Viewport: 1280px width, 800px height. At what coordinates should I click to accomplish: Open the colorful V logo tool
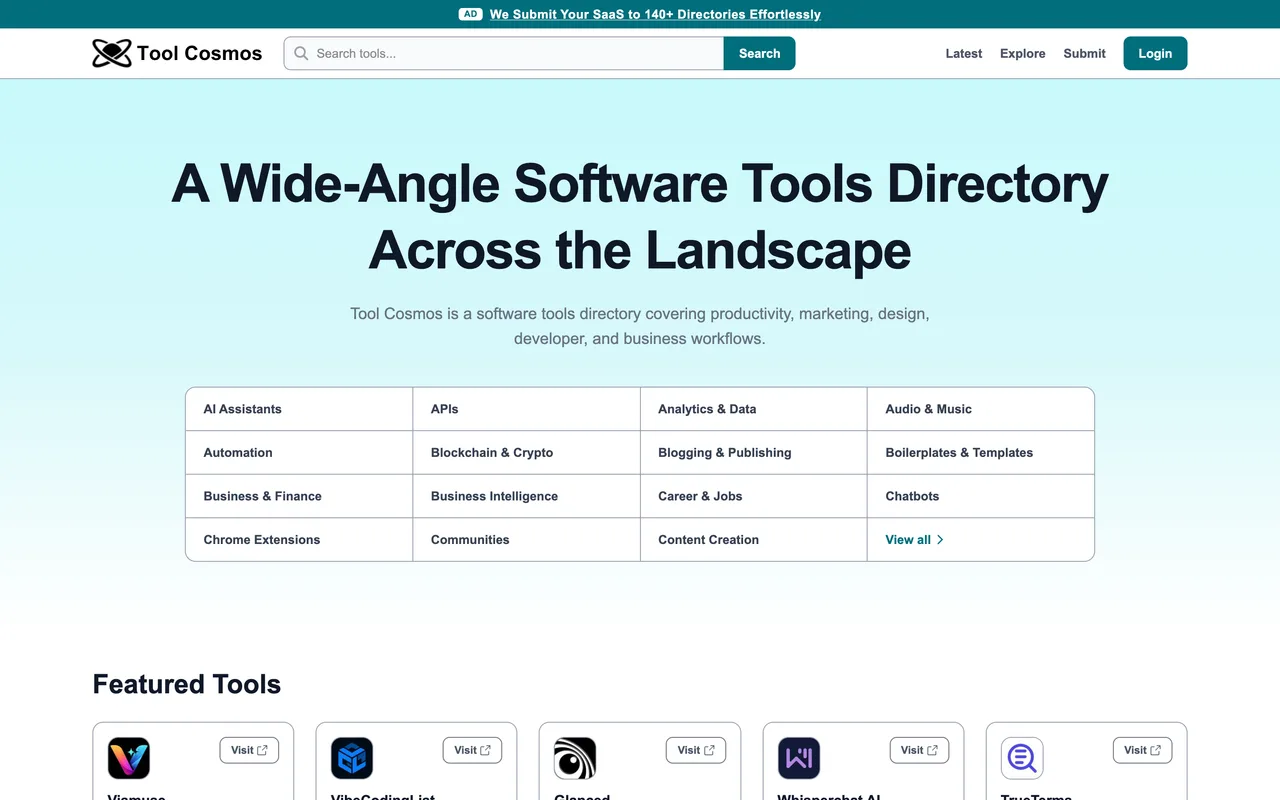pyautogui.click(x=129, y=758)
